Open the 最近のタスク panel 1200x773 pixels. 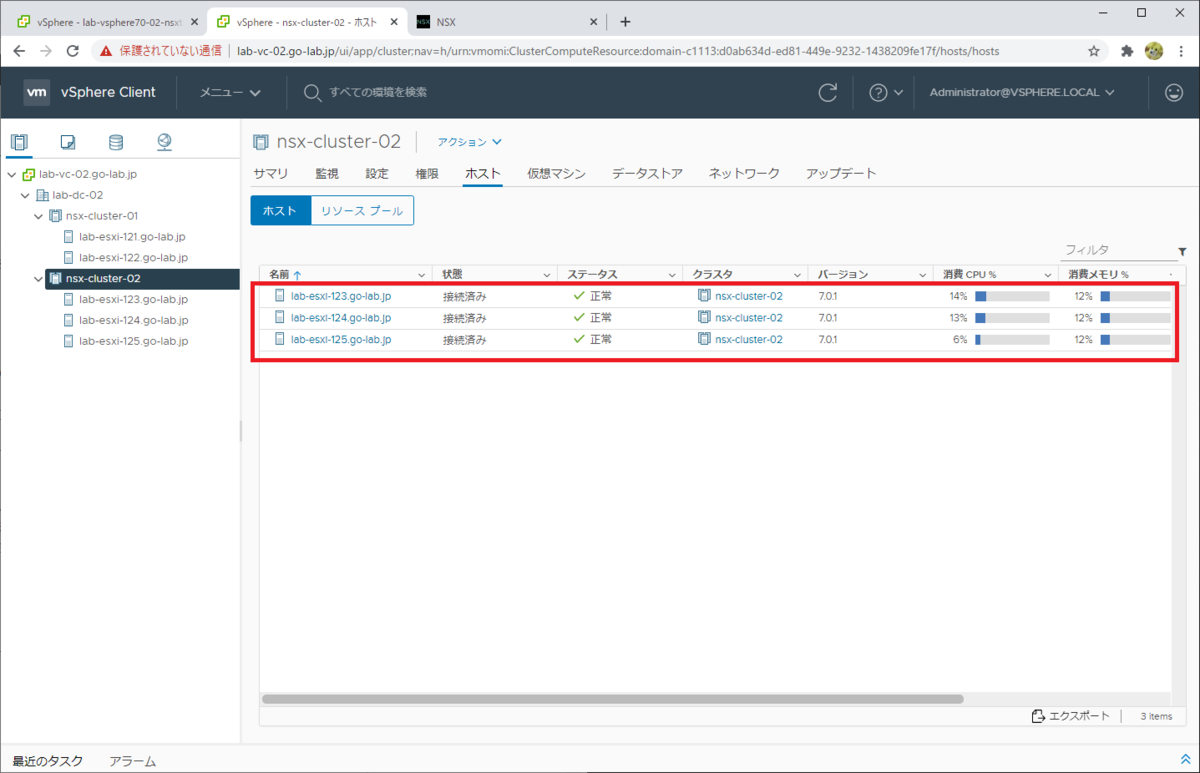point(48,761)
